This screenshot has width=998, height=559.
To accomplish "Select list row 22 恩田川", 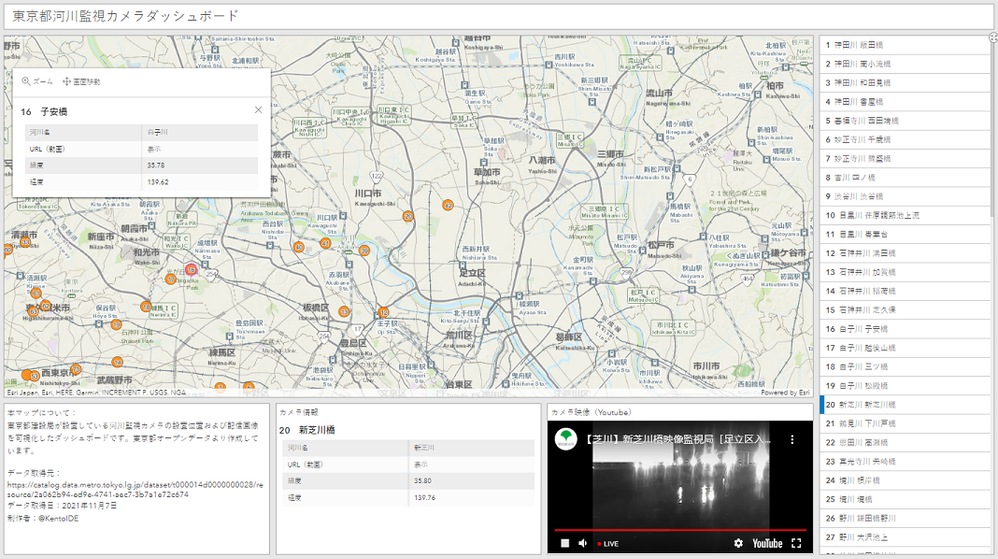I will point(904,442).
